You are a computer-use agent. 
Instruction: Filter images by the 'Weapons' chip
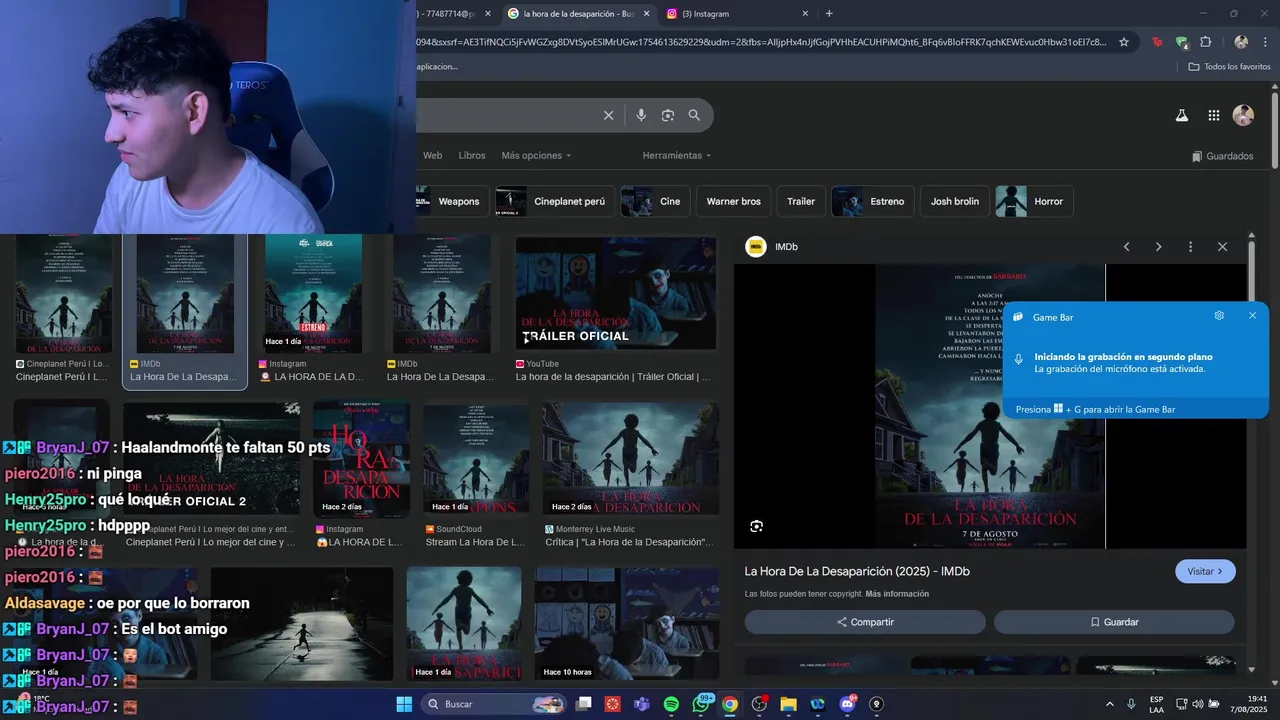452,201
